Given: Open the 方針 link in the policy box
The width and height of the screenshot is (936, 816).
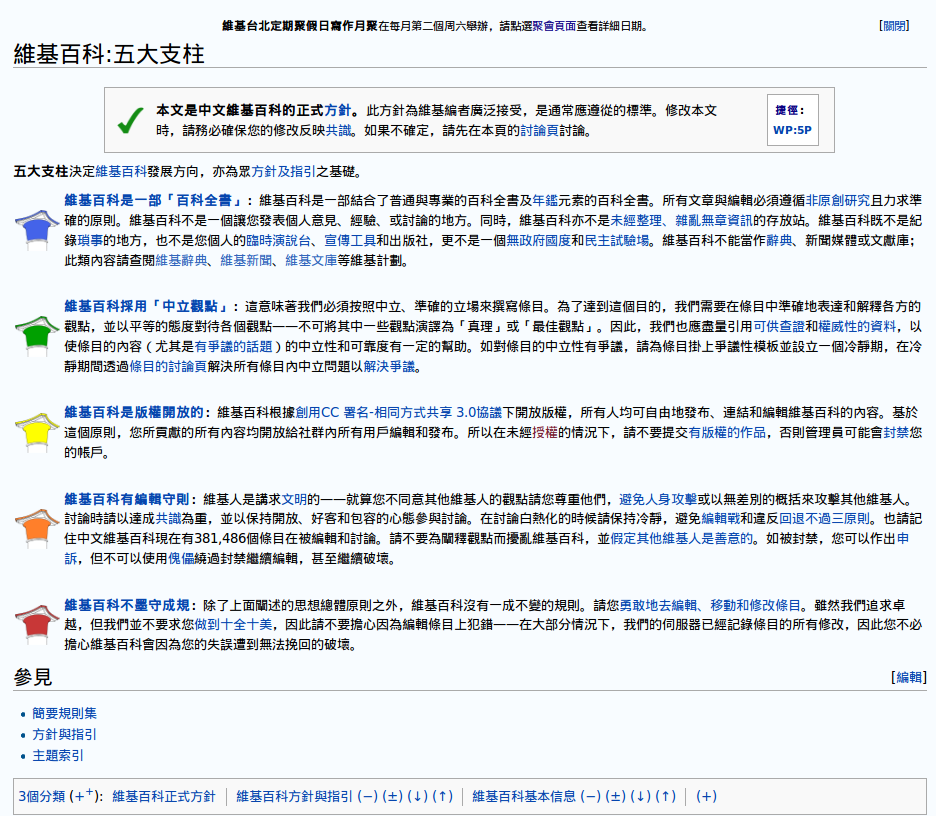Looking at the screenshot, I should (338, 110).
